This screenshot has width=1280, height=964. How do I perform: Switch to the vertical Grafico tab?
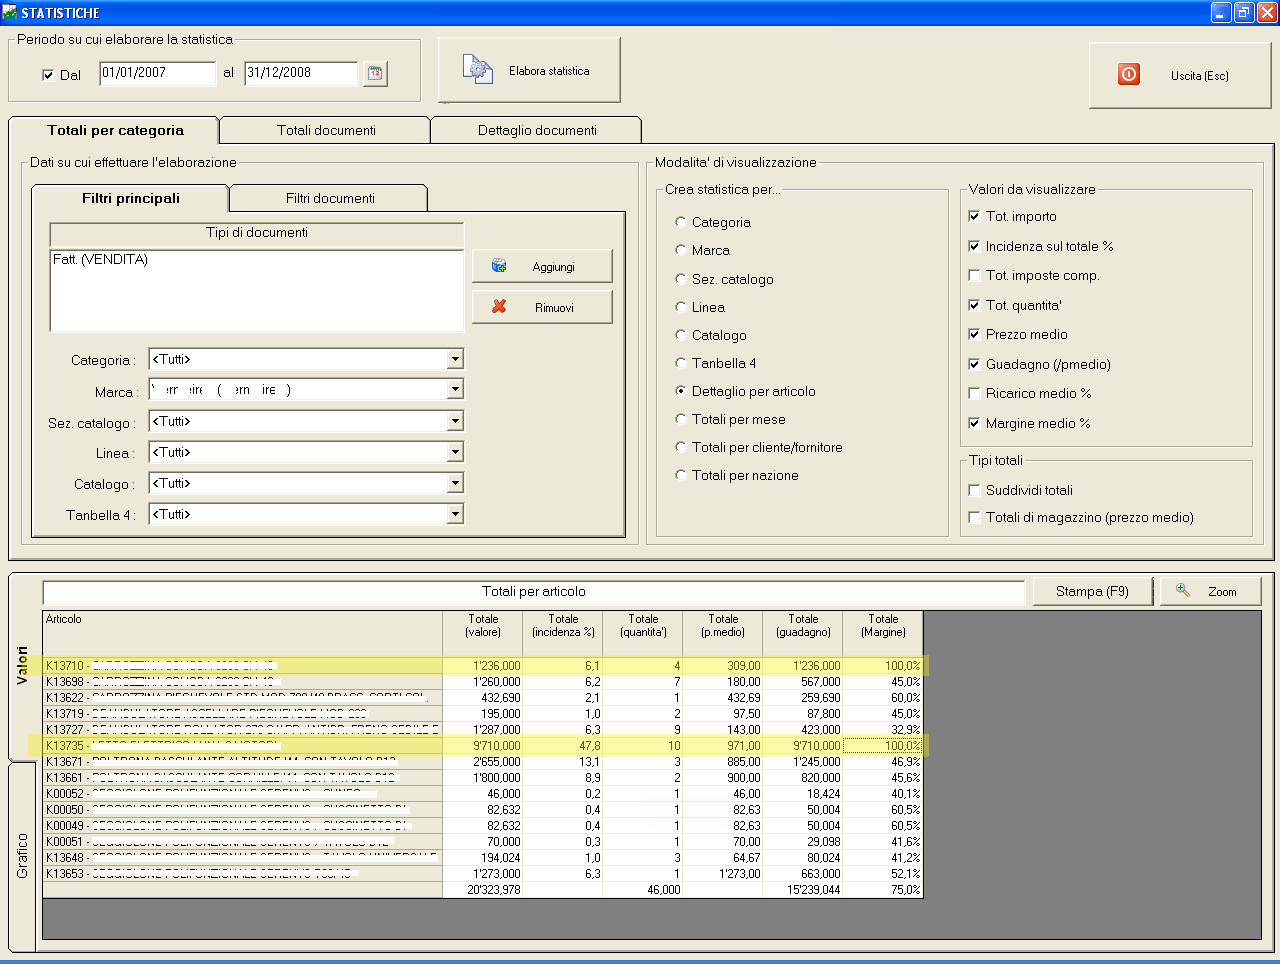(22, 856)
